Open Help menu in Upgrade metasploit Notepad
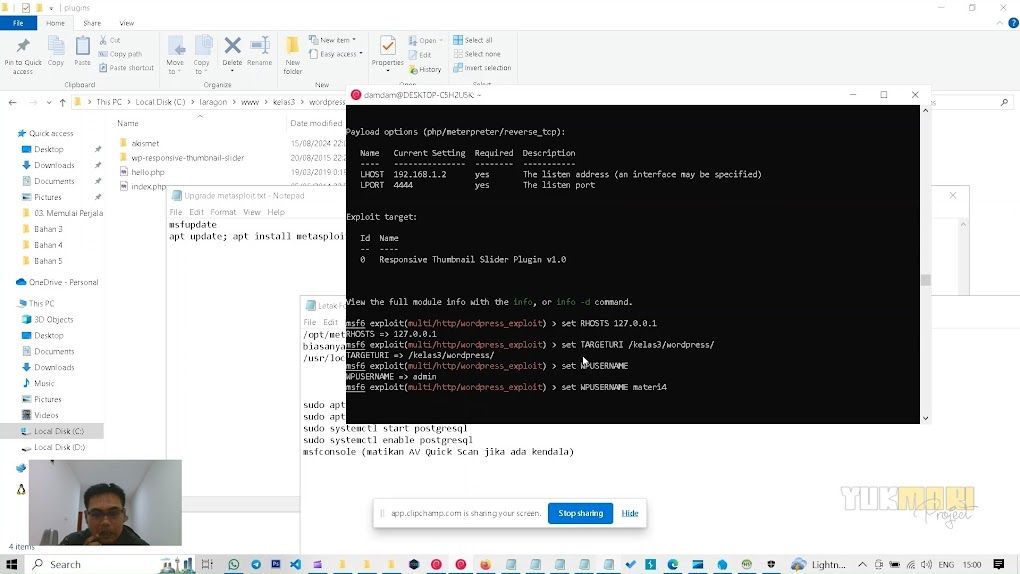Image resolution: width=1020 pixels, height=574 pixels. [x=276, y=212]
